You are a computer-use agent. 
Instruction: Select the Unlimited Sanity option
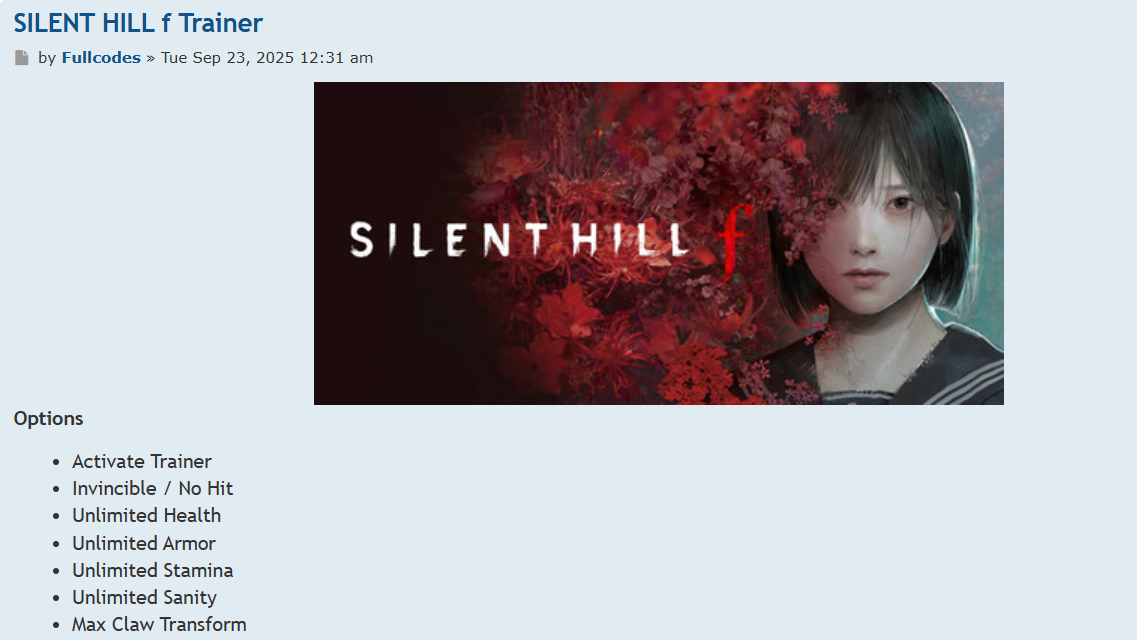coord(144,597)
